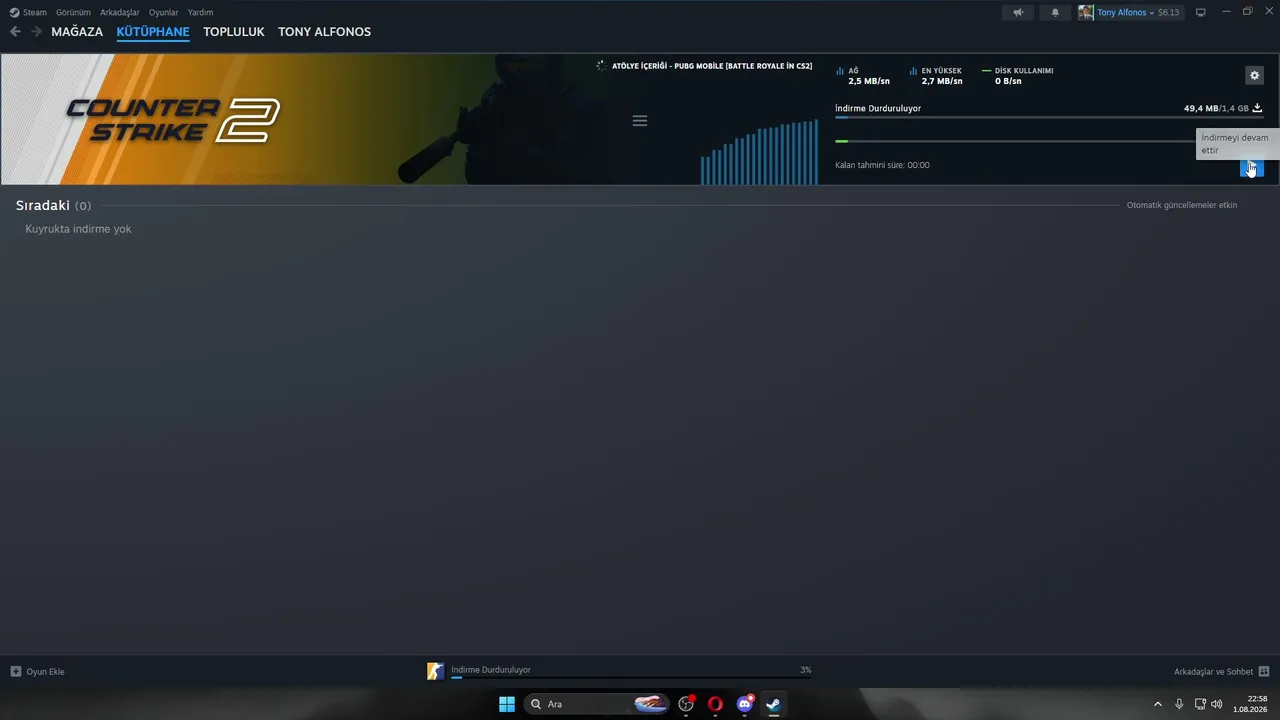Resume the download with the blue play button

tap(1251, 167)
